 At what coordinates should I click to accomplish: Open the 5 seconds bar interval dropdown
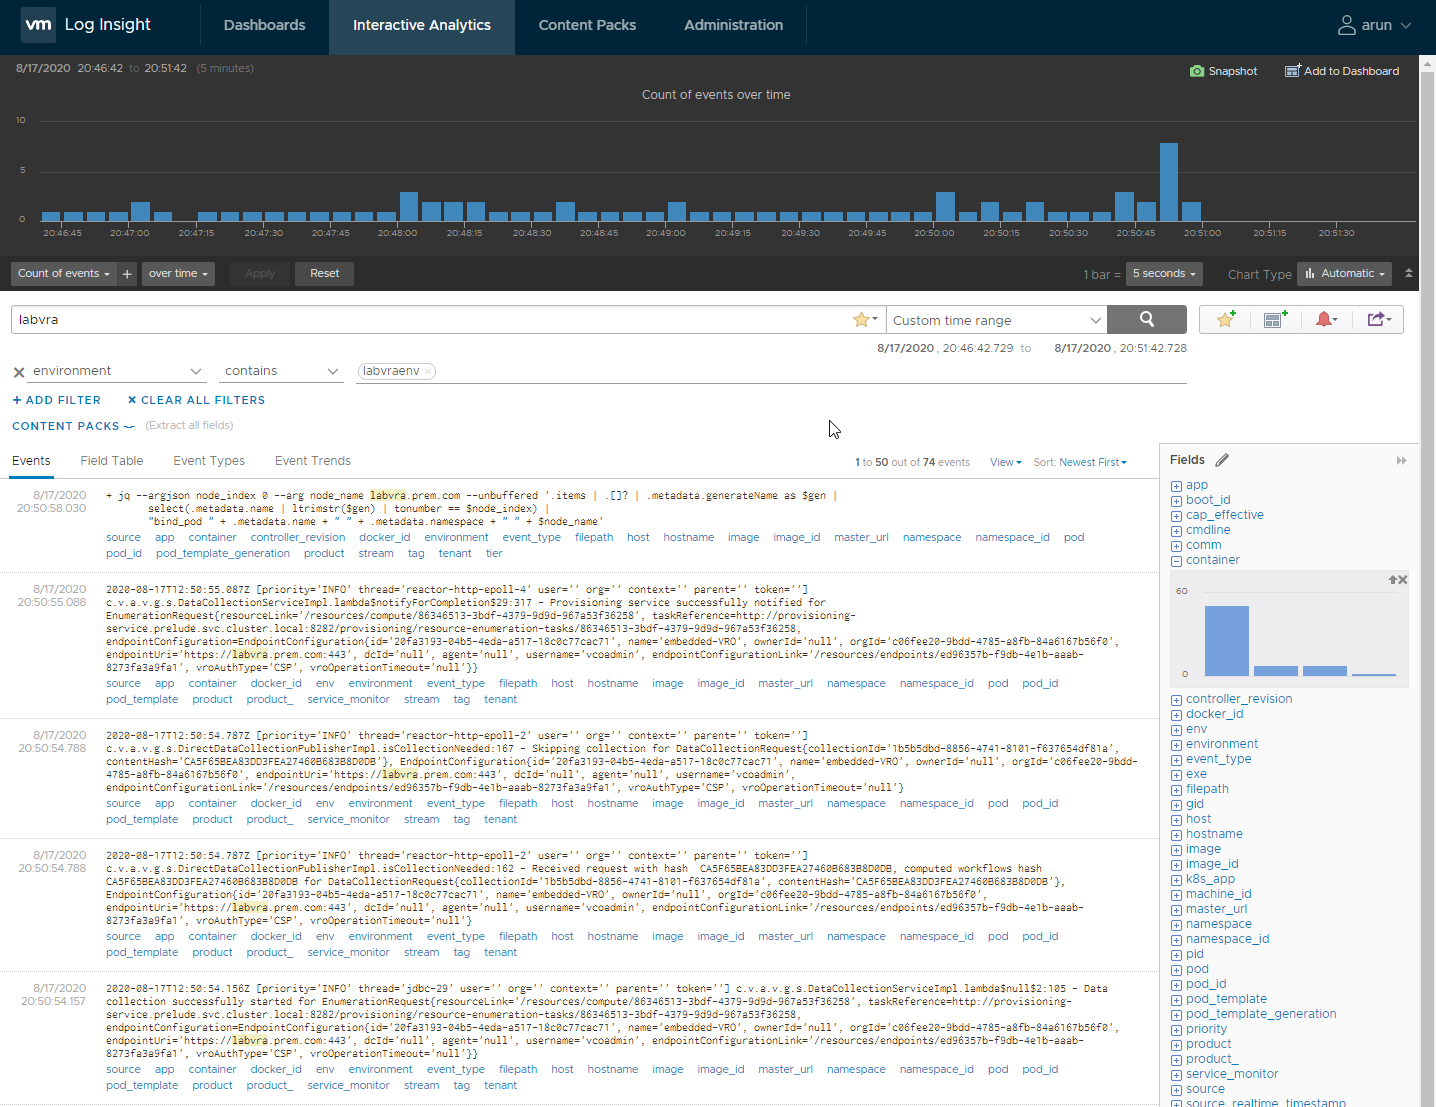tap(1164, 273)
